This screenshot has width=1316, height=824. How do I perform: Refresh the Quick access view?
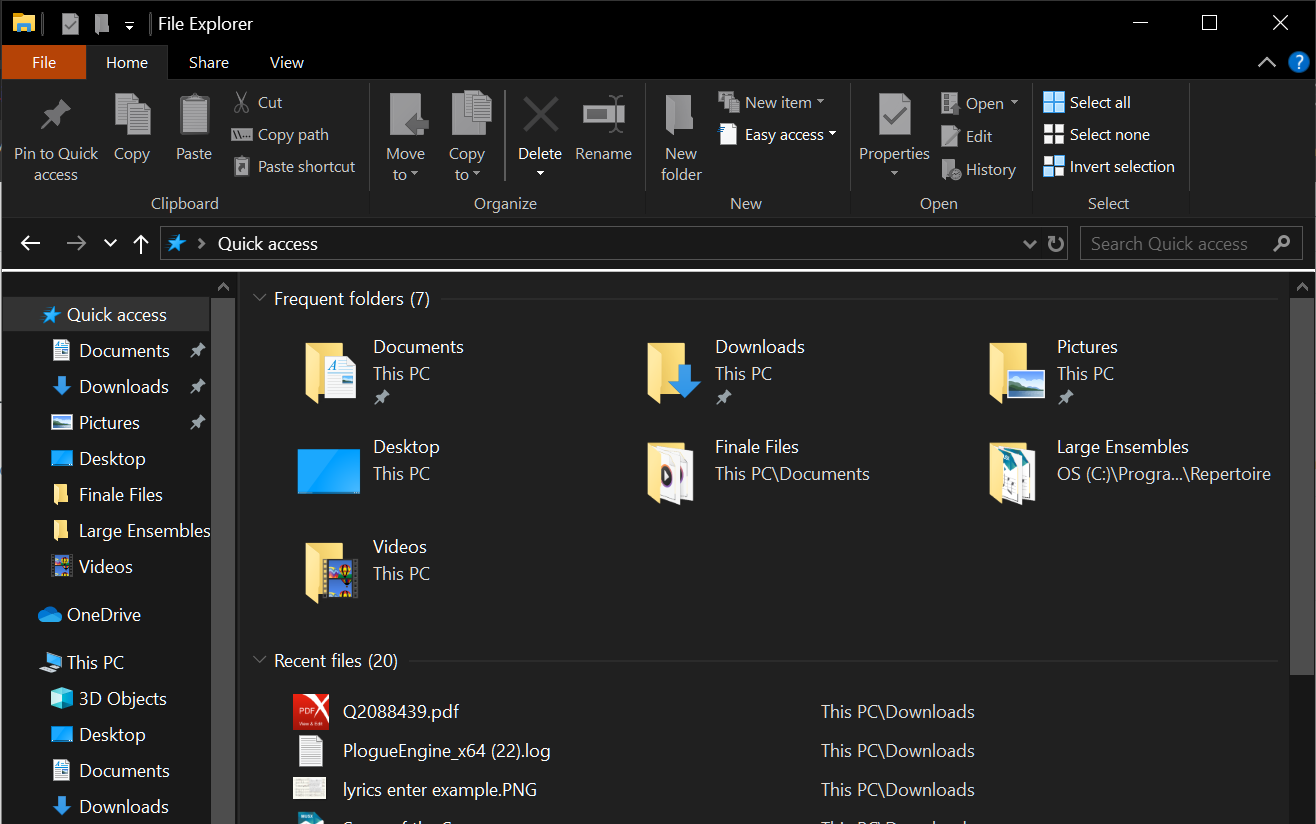coord(1056,243)
